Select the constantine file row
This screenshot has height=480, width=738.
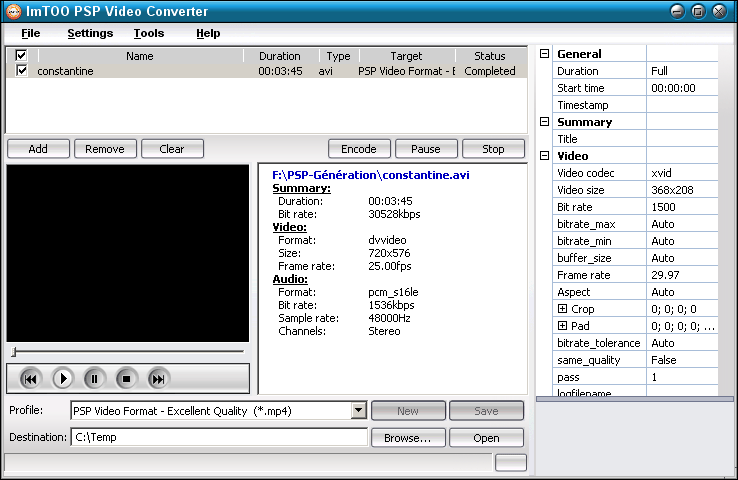point(267,71)
